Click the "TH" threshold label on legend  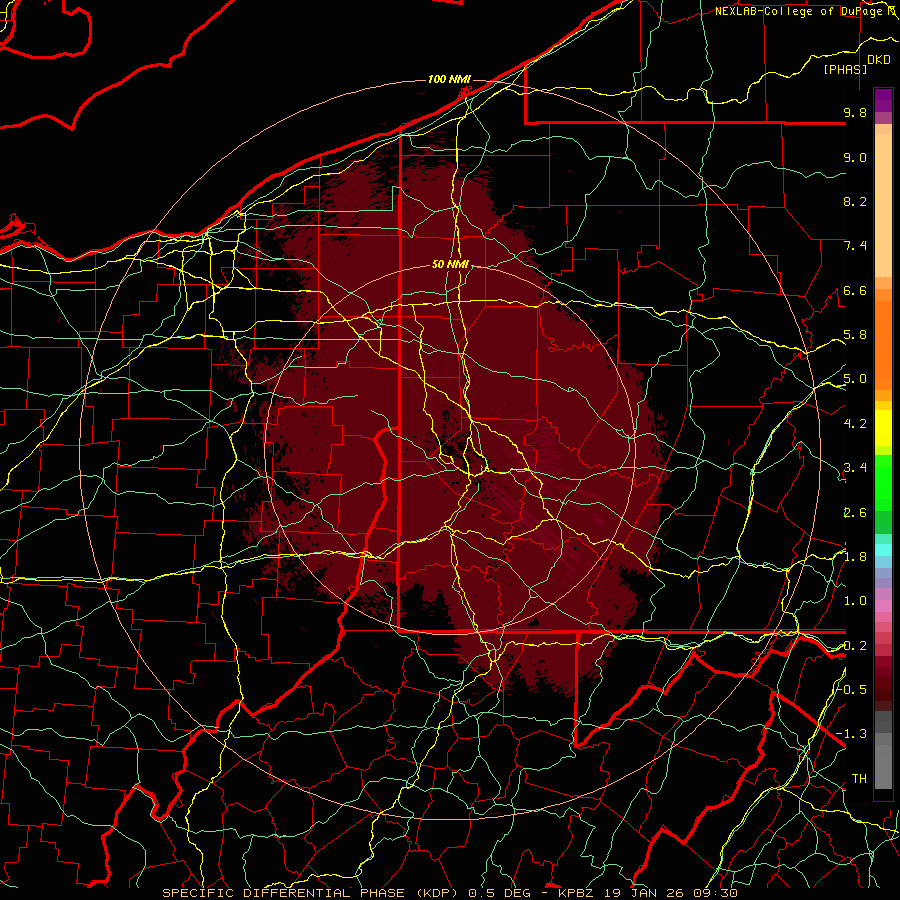tap(859, 778)
